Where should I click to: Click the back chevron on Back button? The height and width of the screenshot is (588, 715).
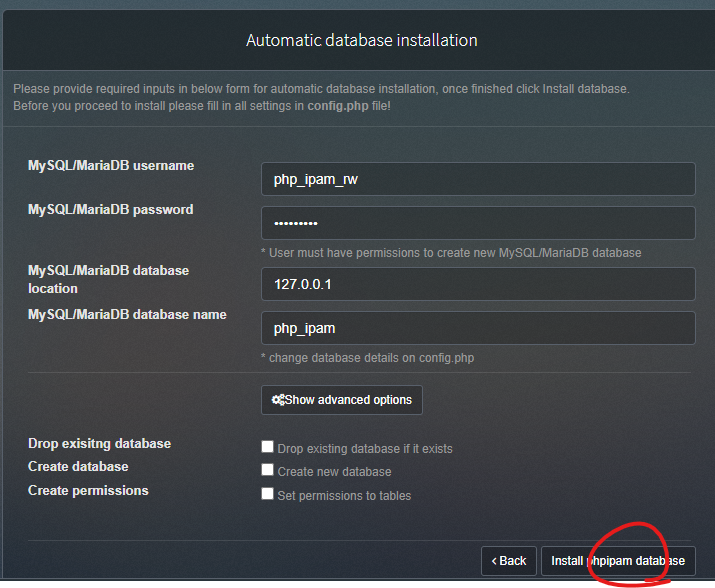coord(494,561)
